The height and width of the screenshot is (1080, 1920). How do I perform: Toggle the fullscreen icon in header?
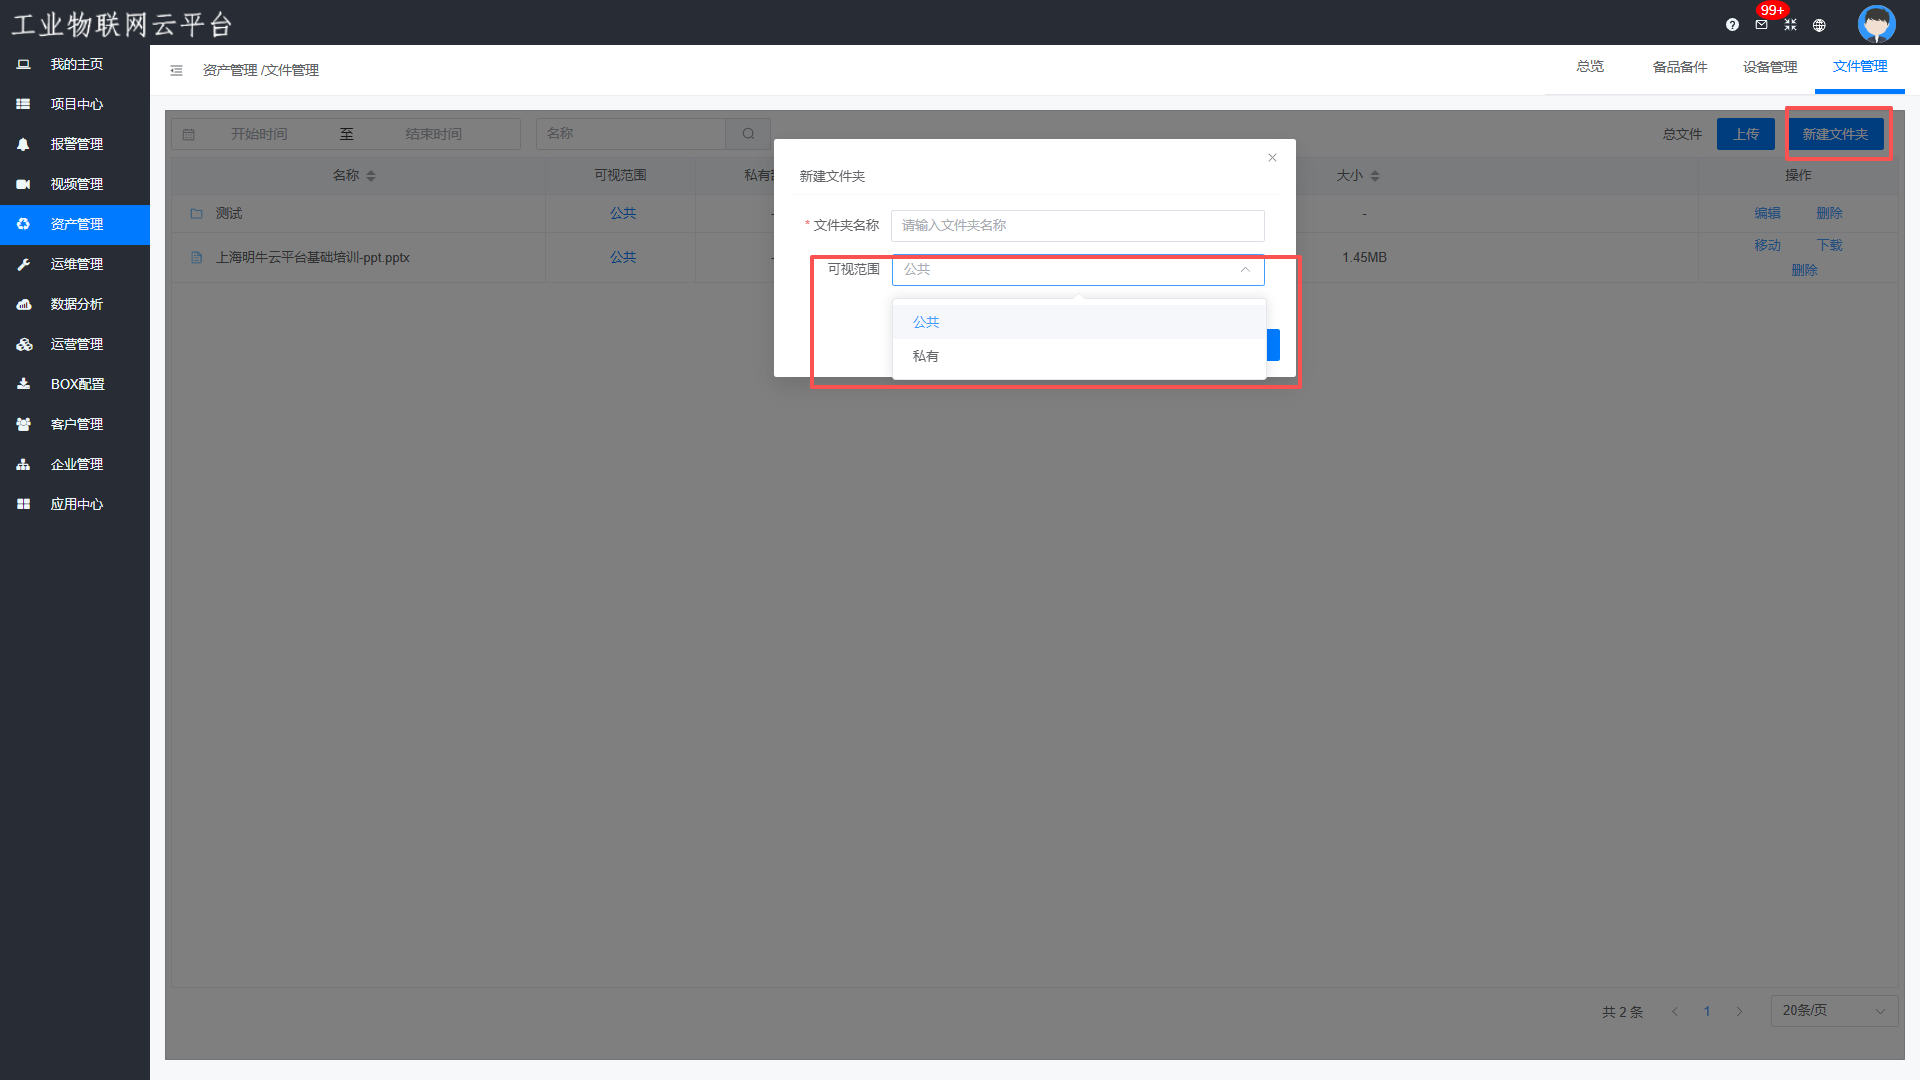pyautogui.click(x=1790, y=25)
